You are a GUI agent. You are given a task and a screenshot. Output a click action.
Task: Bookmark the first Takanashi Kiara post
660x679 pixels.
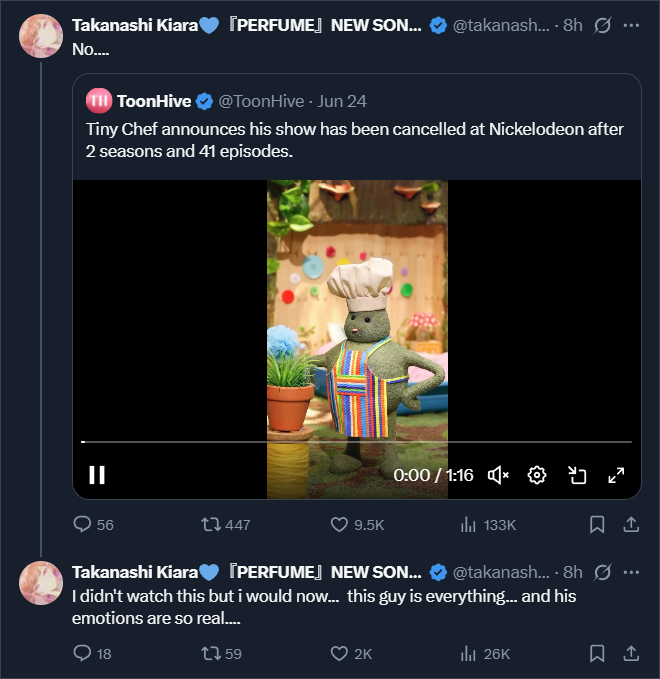(597, 524)
